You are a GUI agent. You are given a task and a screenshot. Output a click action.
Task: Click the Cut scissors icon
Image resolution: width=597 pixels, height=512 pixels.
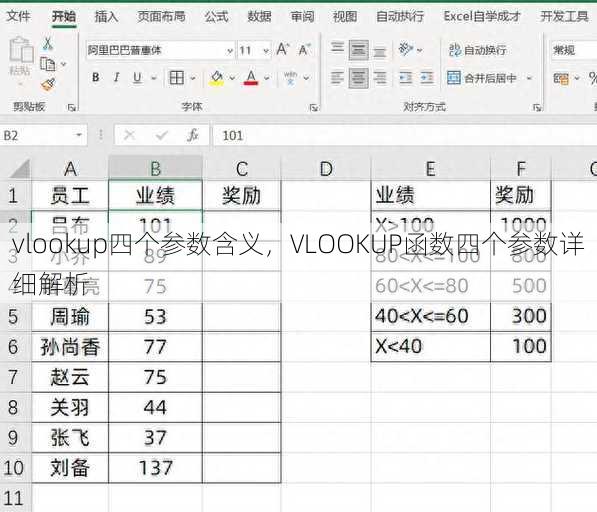[48, 44]
